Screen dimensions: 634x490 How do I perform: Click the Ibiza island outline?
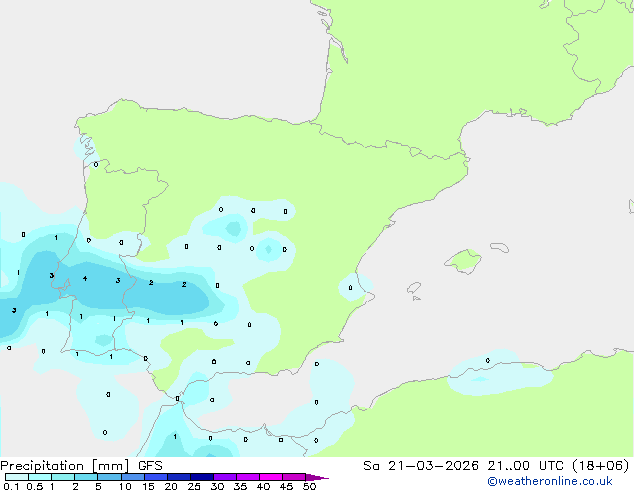coord(414,288)
